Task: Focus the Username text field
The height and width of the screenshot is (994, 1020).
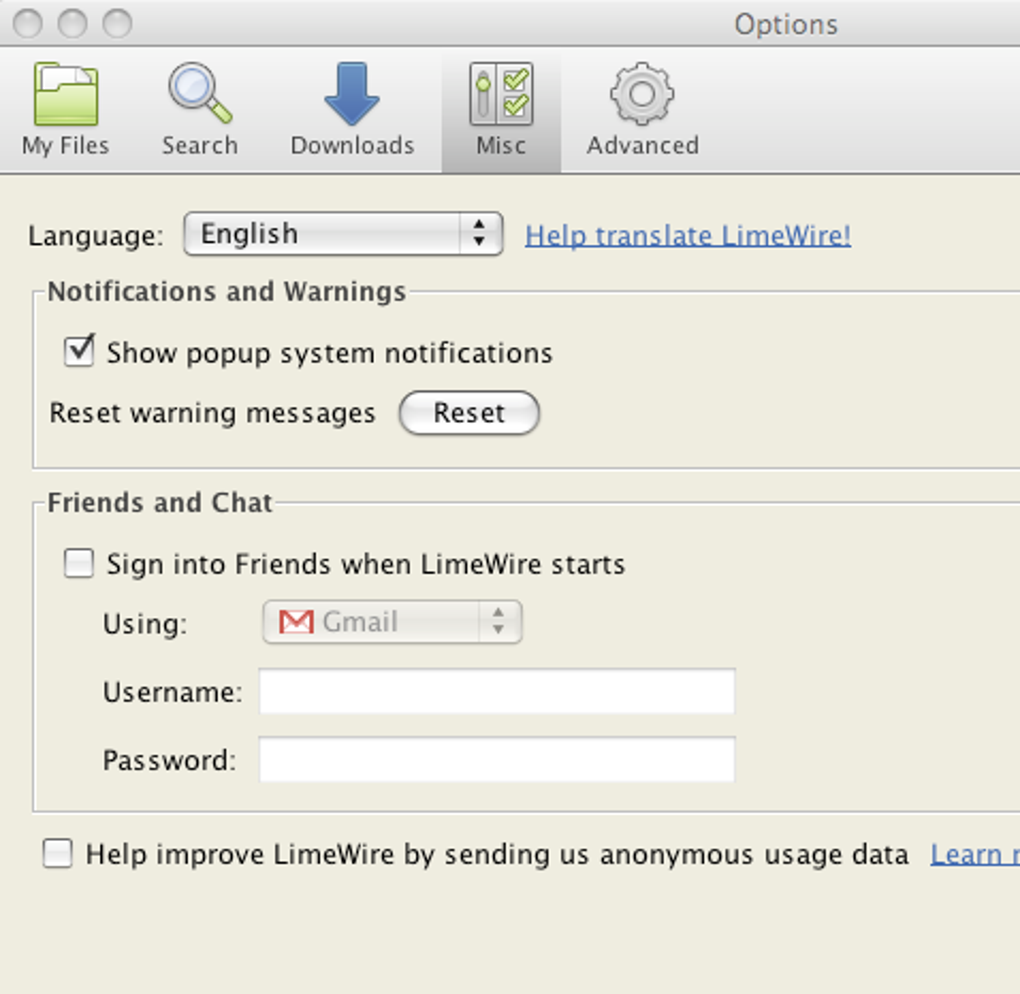Action: [497, 692]
